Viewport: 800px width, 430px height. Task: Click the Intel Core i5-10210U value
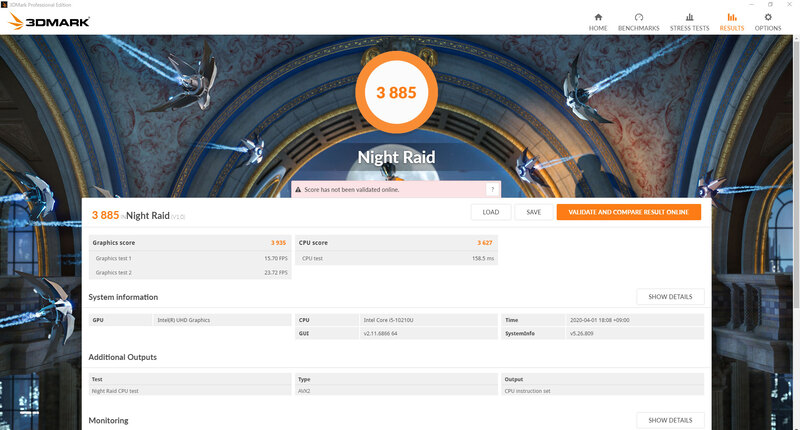click(x=388, y=320)
